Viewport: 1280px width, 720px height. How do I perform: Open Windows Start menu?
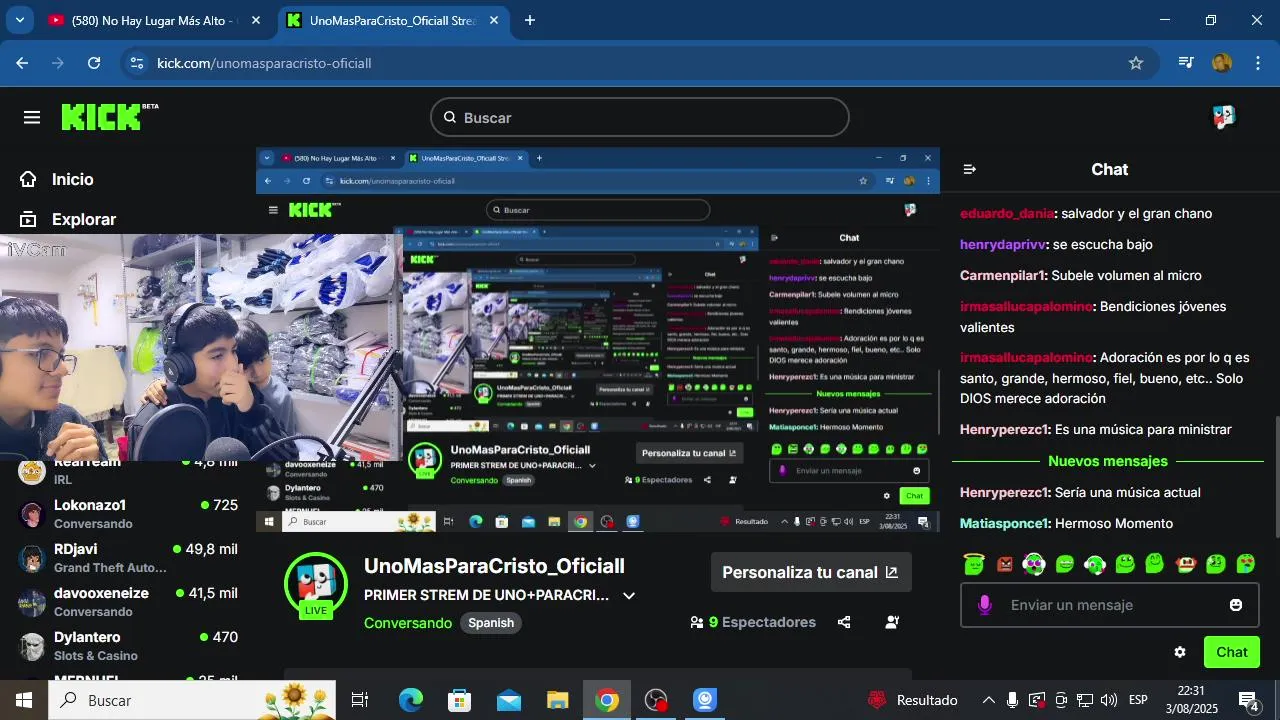tap(23, 700)
